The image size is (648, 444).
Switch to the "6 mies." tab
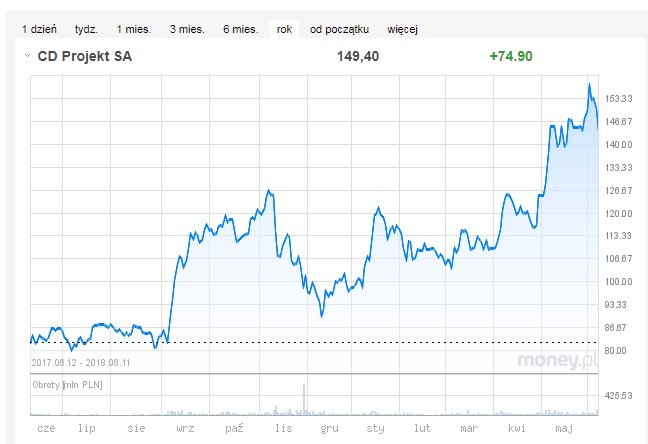pyautogui.click(x=240, y=30)
